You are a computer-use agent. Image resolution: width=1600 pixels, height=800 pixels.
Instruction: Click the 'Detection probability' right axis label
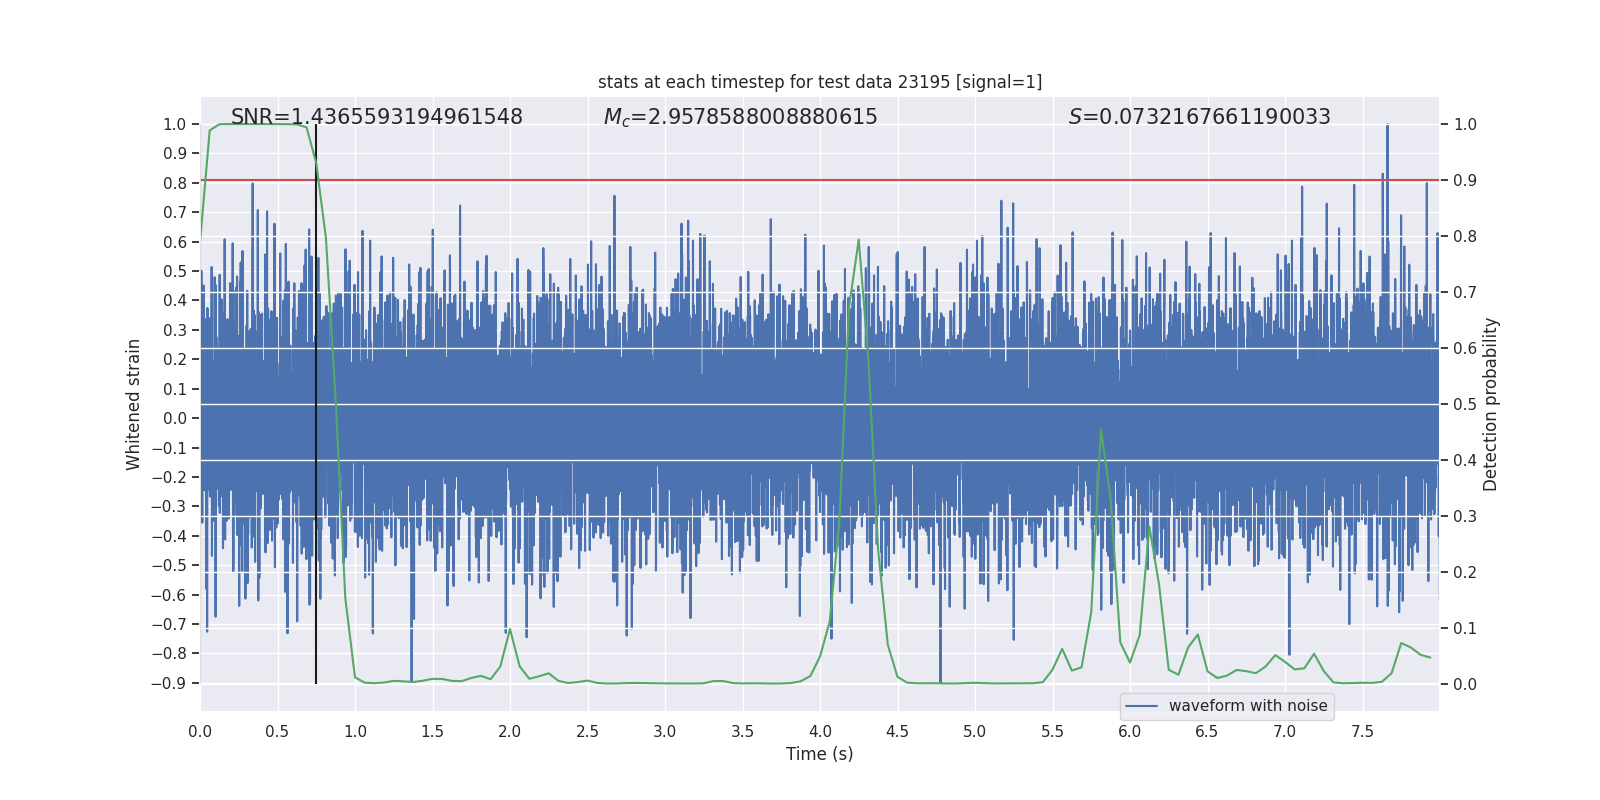1491,404
